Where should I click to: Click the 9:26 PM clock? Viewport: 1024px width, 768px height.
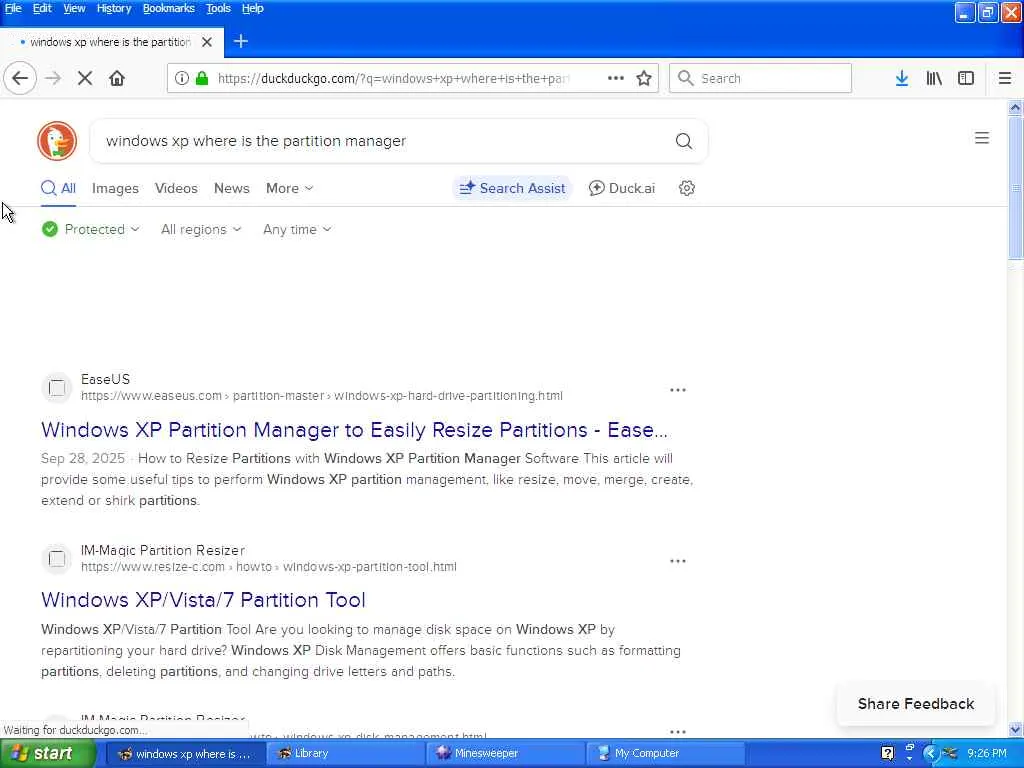tap(987, 753)
